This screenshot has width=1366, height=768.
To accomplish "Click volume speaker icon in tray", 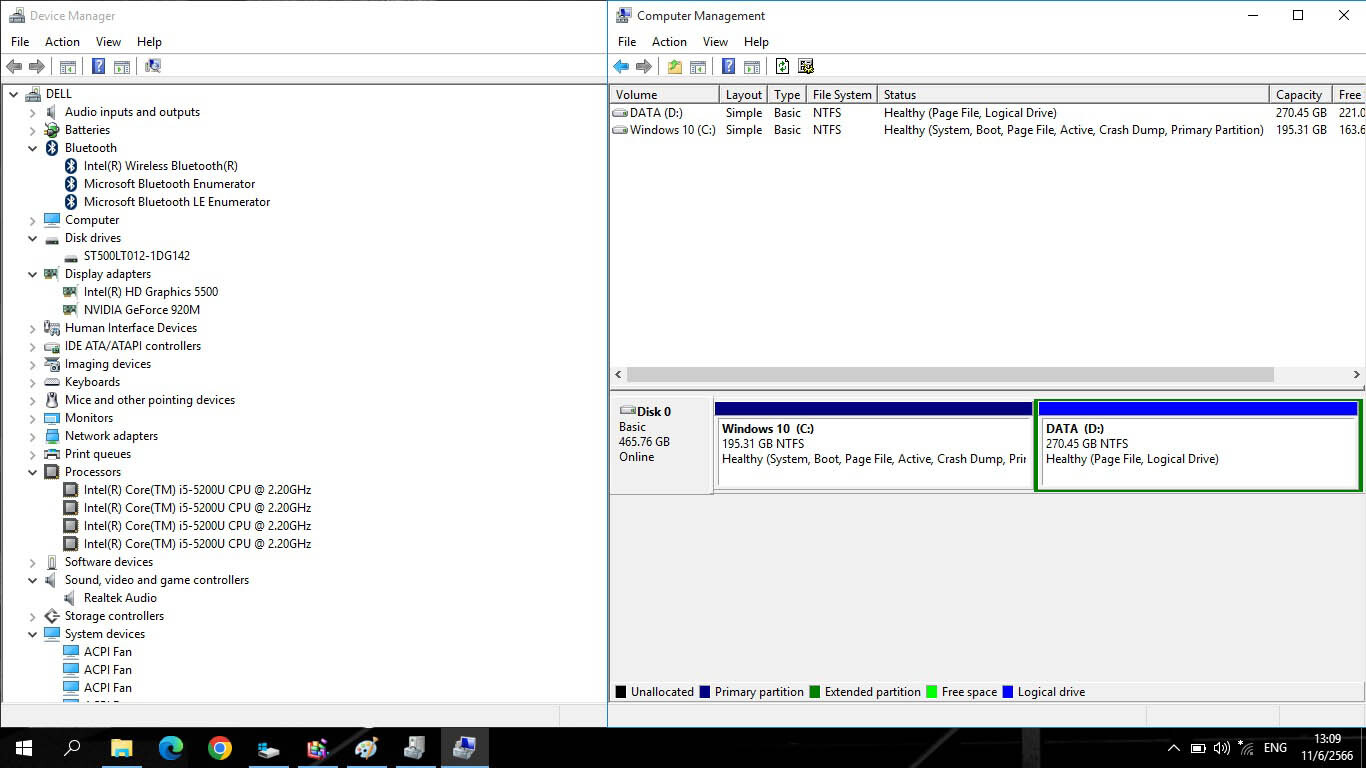I will point(1221,748).
